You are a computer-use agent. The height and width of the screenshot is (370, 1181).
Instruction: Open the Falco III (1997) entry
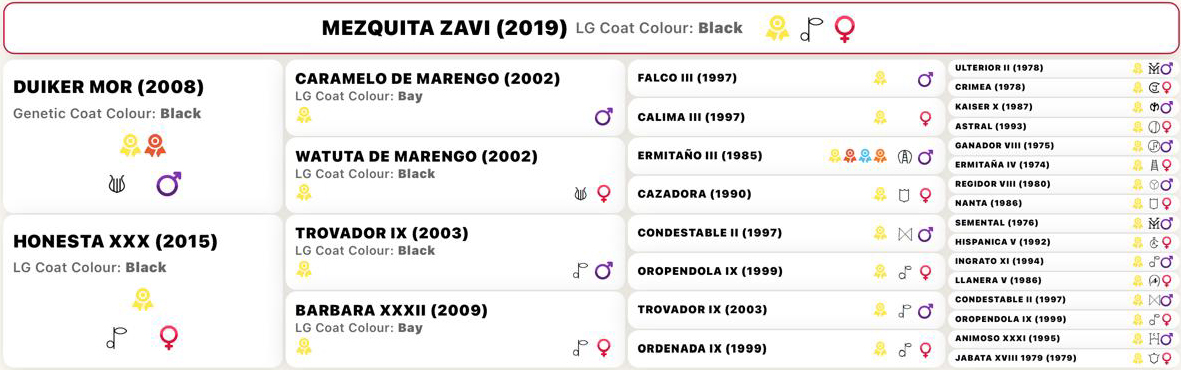coord(784,78)
